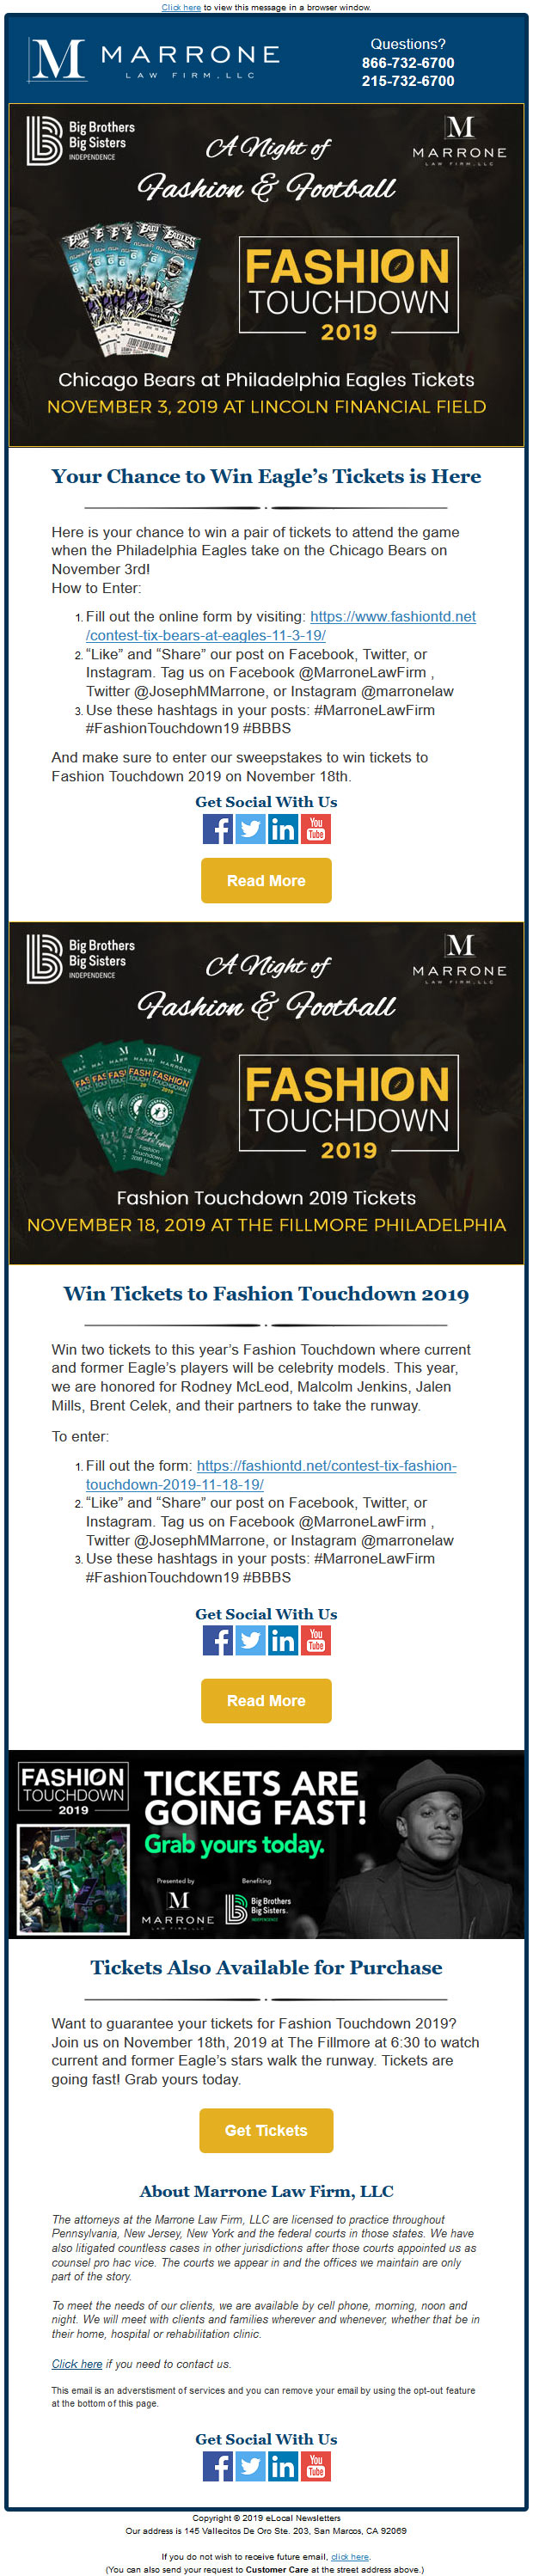
Task: Open the Eagles tickets banner image
Action: tap(266, 275)
